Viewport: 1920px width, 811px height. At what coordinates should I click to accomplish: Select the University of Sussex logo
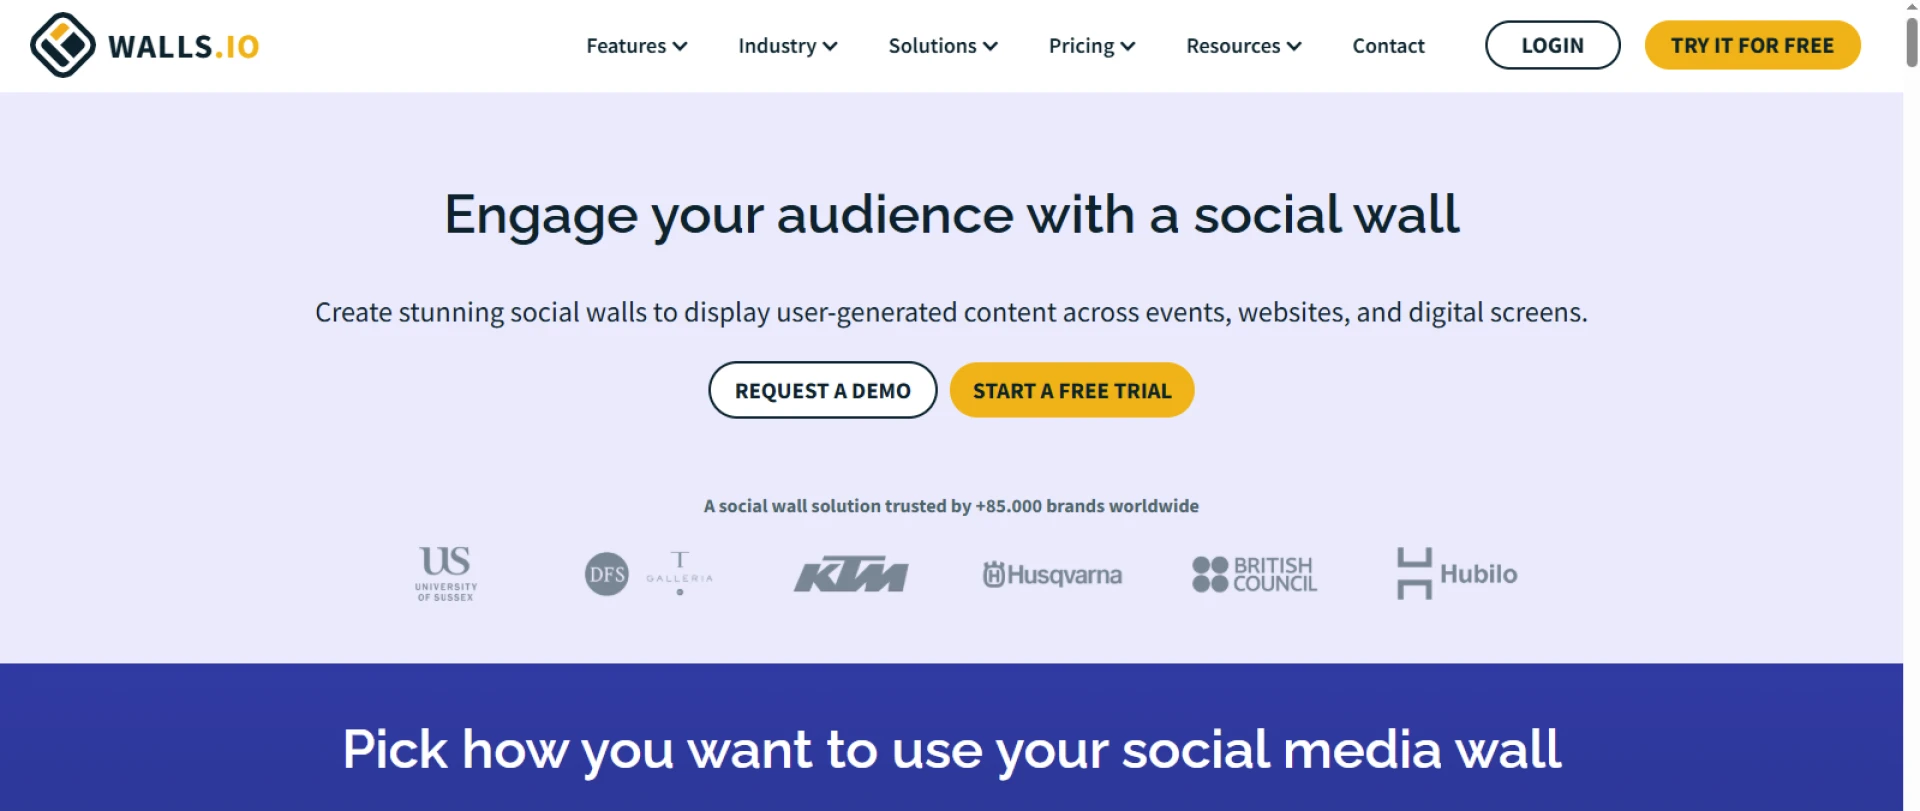pos(446,572)
